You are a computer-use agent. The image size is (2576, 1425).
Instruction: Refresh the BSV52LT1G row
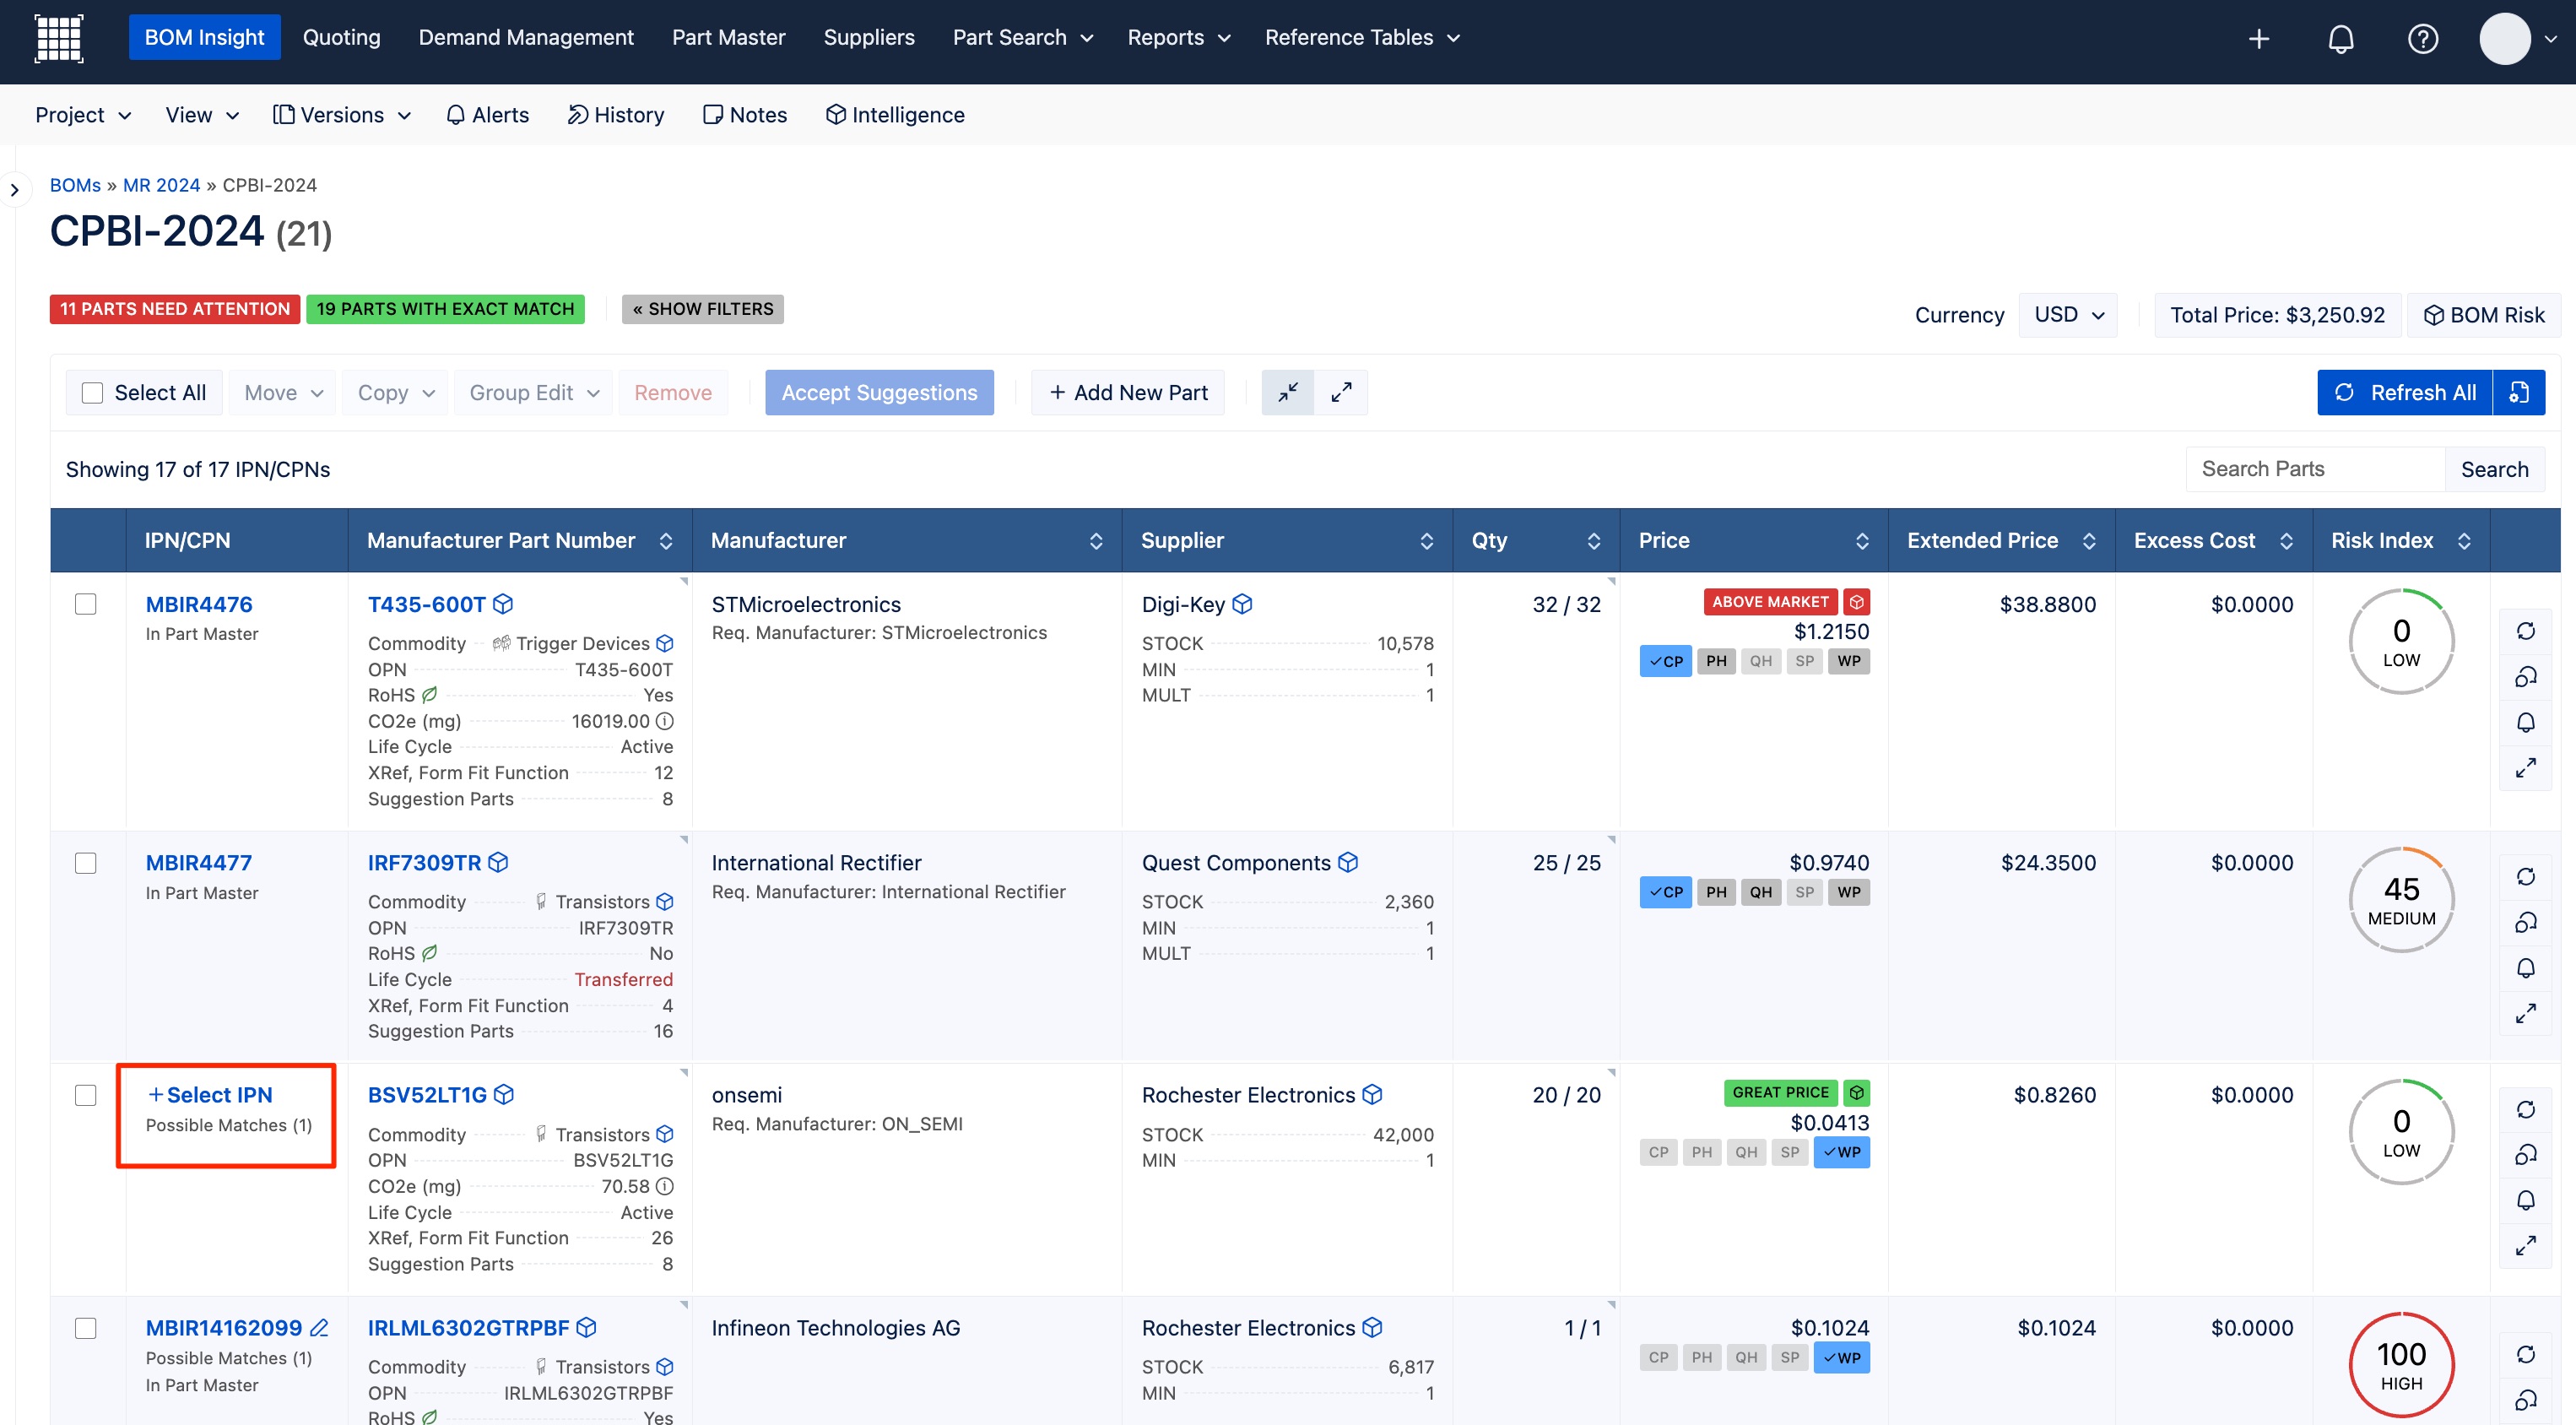(2526, 1109)
